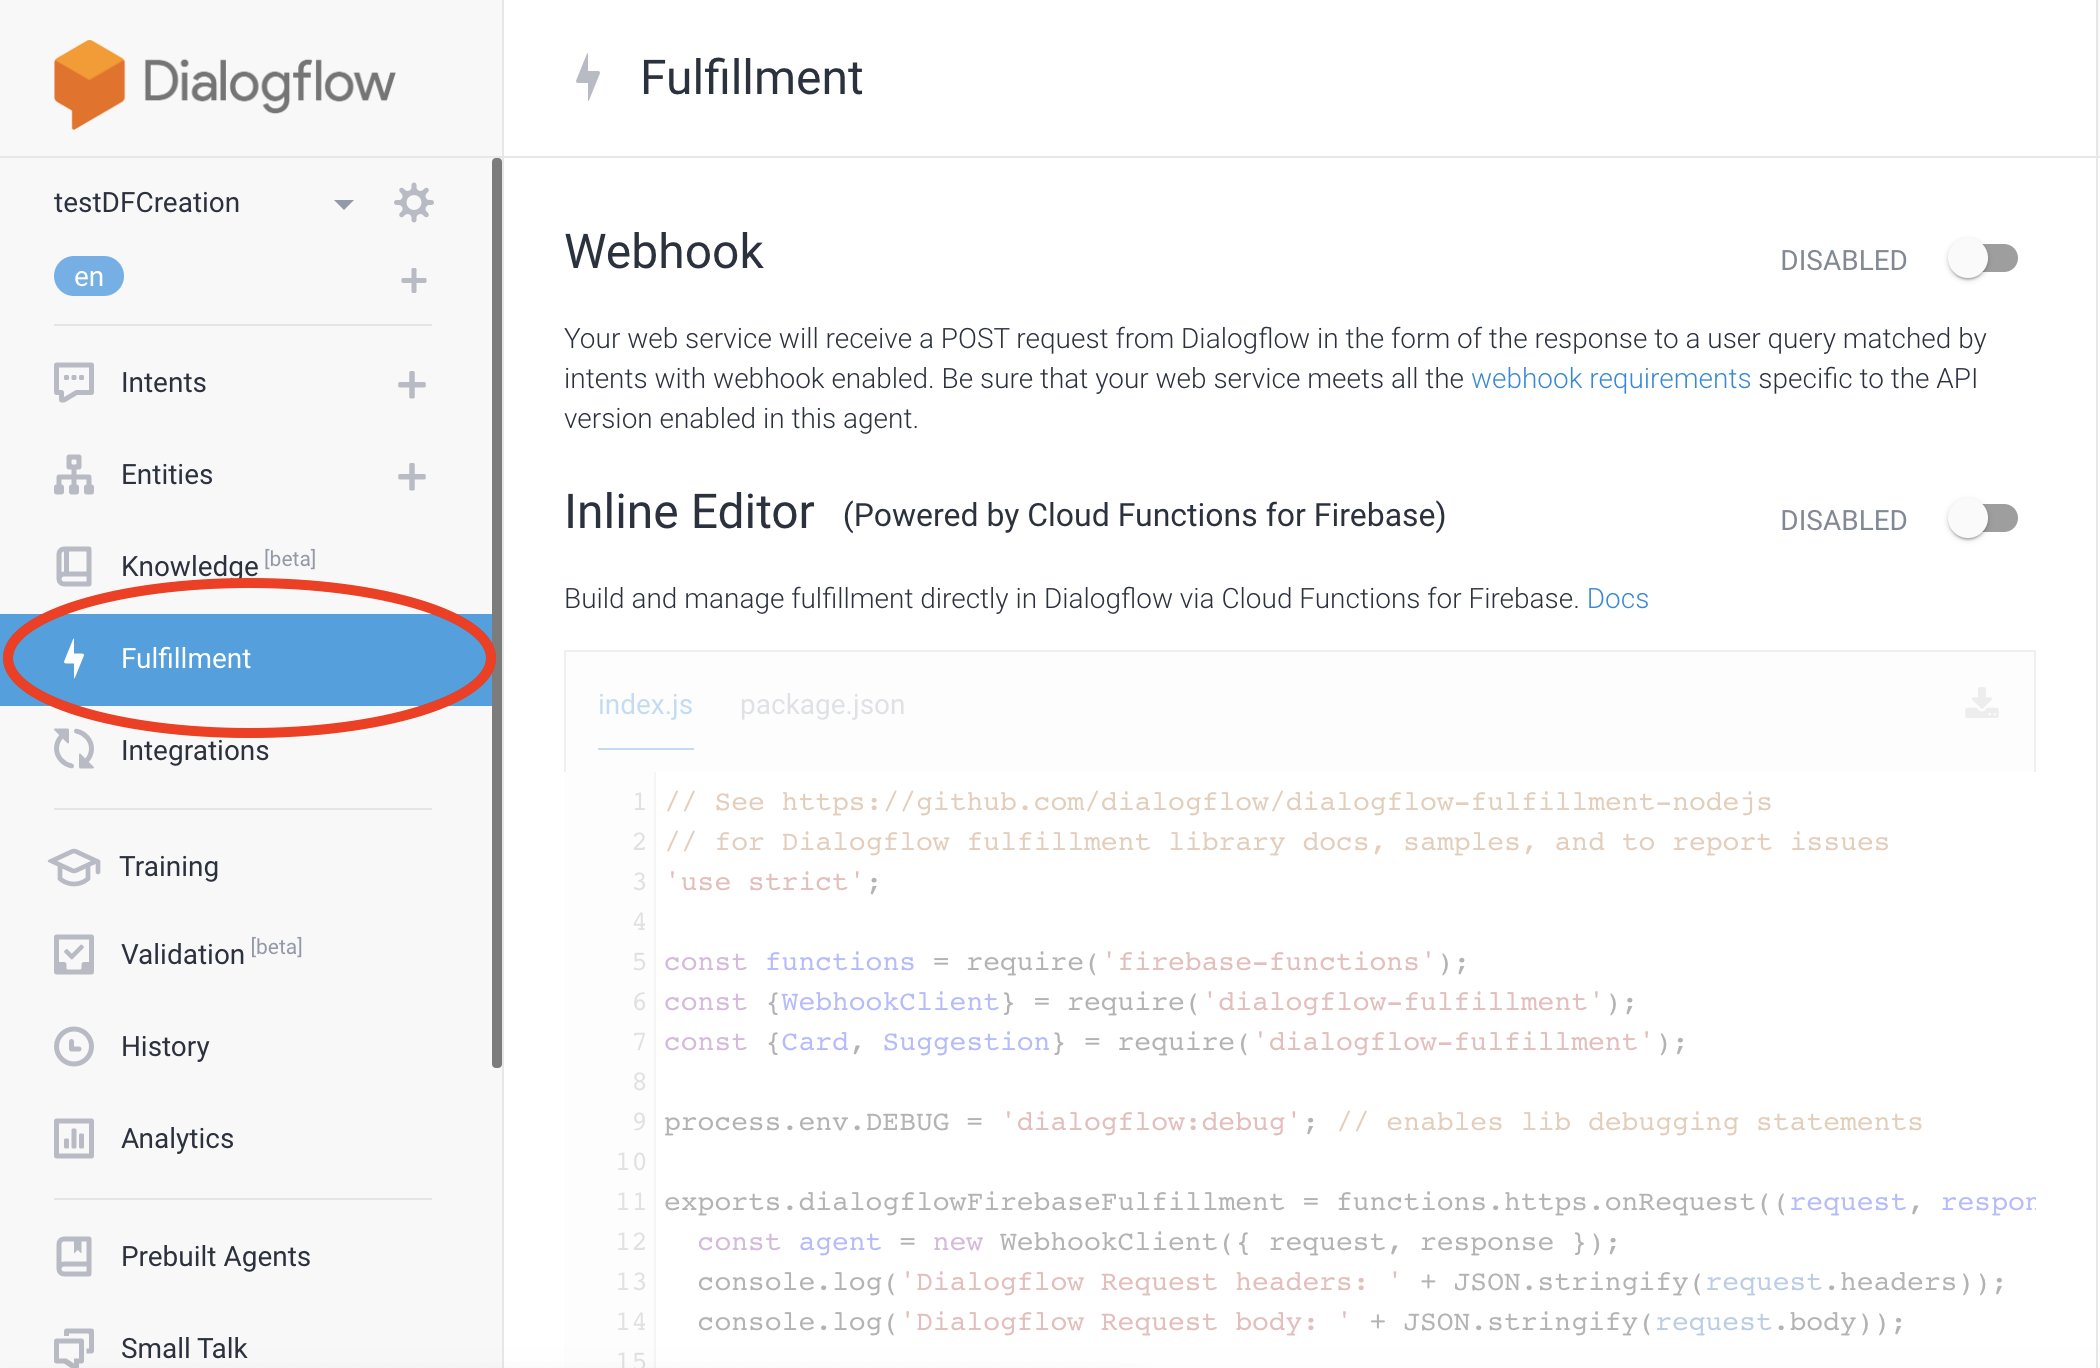Toggle the en language chip
Viewport: 2100px width, 1368px height.
pyautogui.click(x=88, y=276)
